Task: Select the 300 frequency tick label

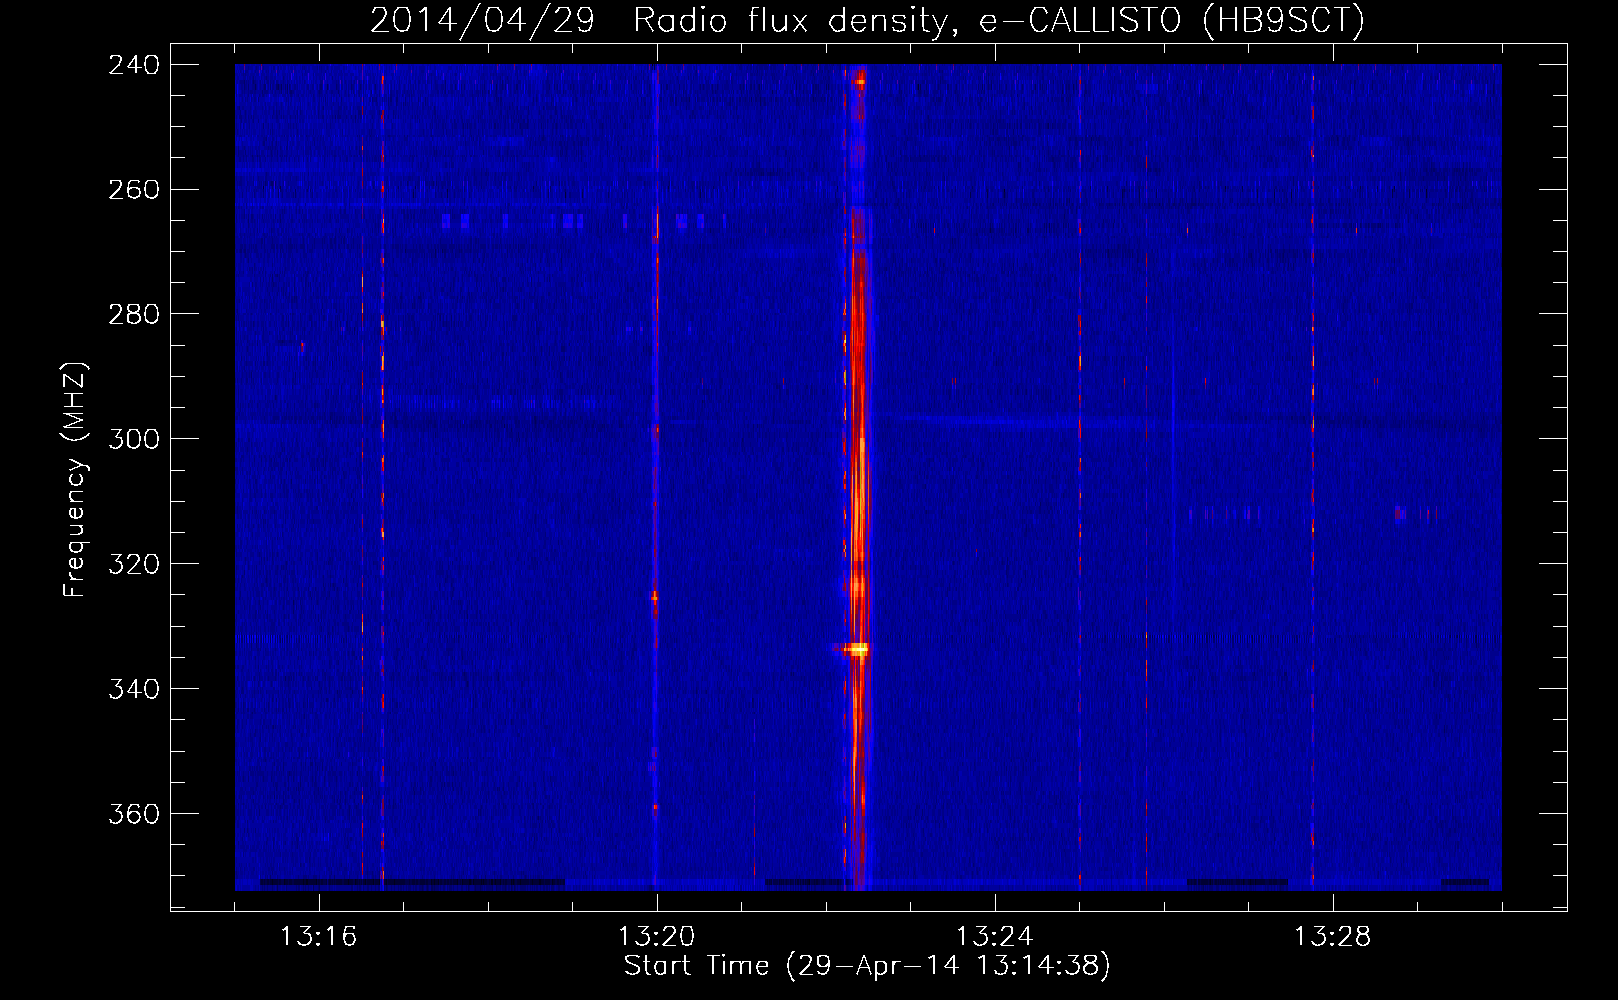Action: (134, 439)
